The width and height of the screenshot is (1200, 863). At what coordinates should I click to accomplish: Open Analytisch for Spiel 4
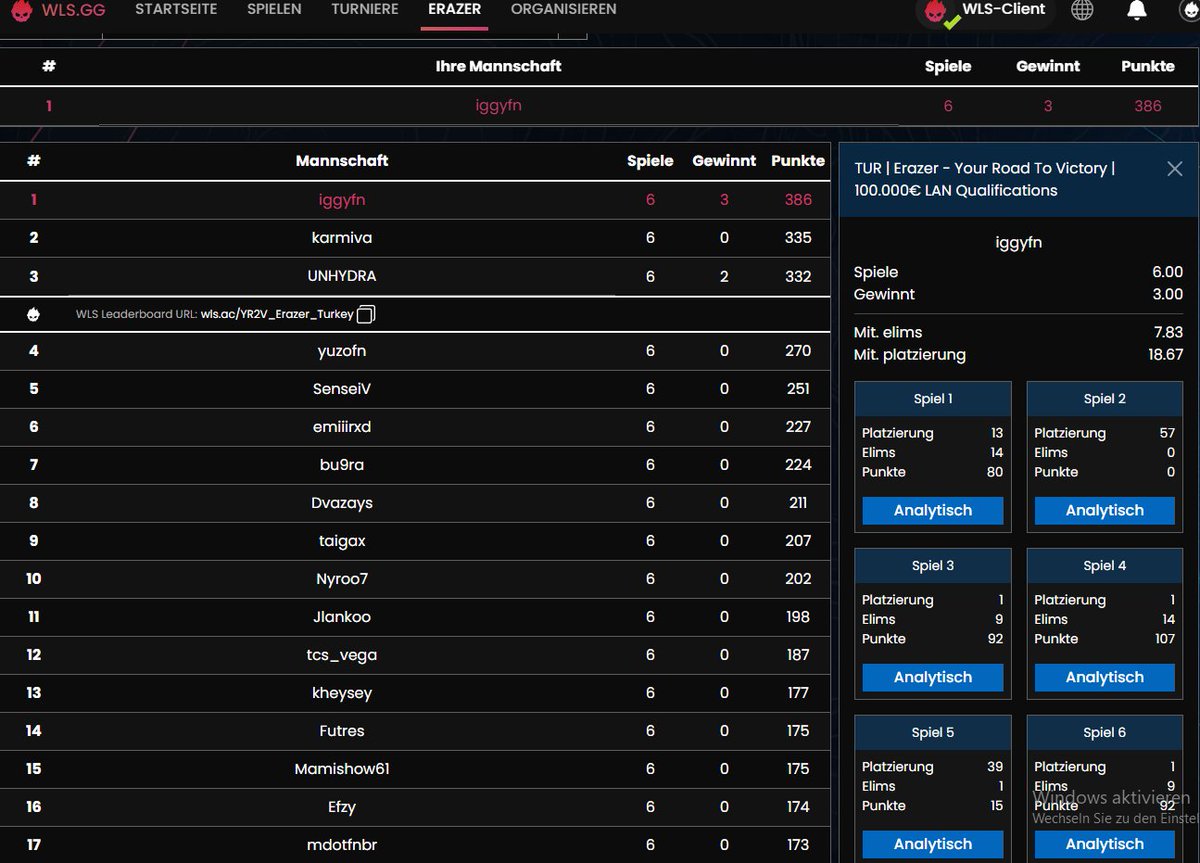[x=1105, y=677]
